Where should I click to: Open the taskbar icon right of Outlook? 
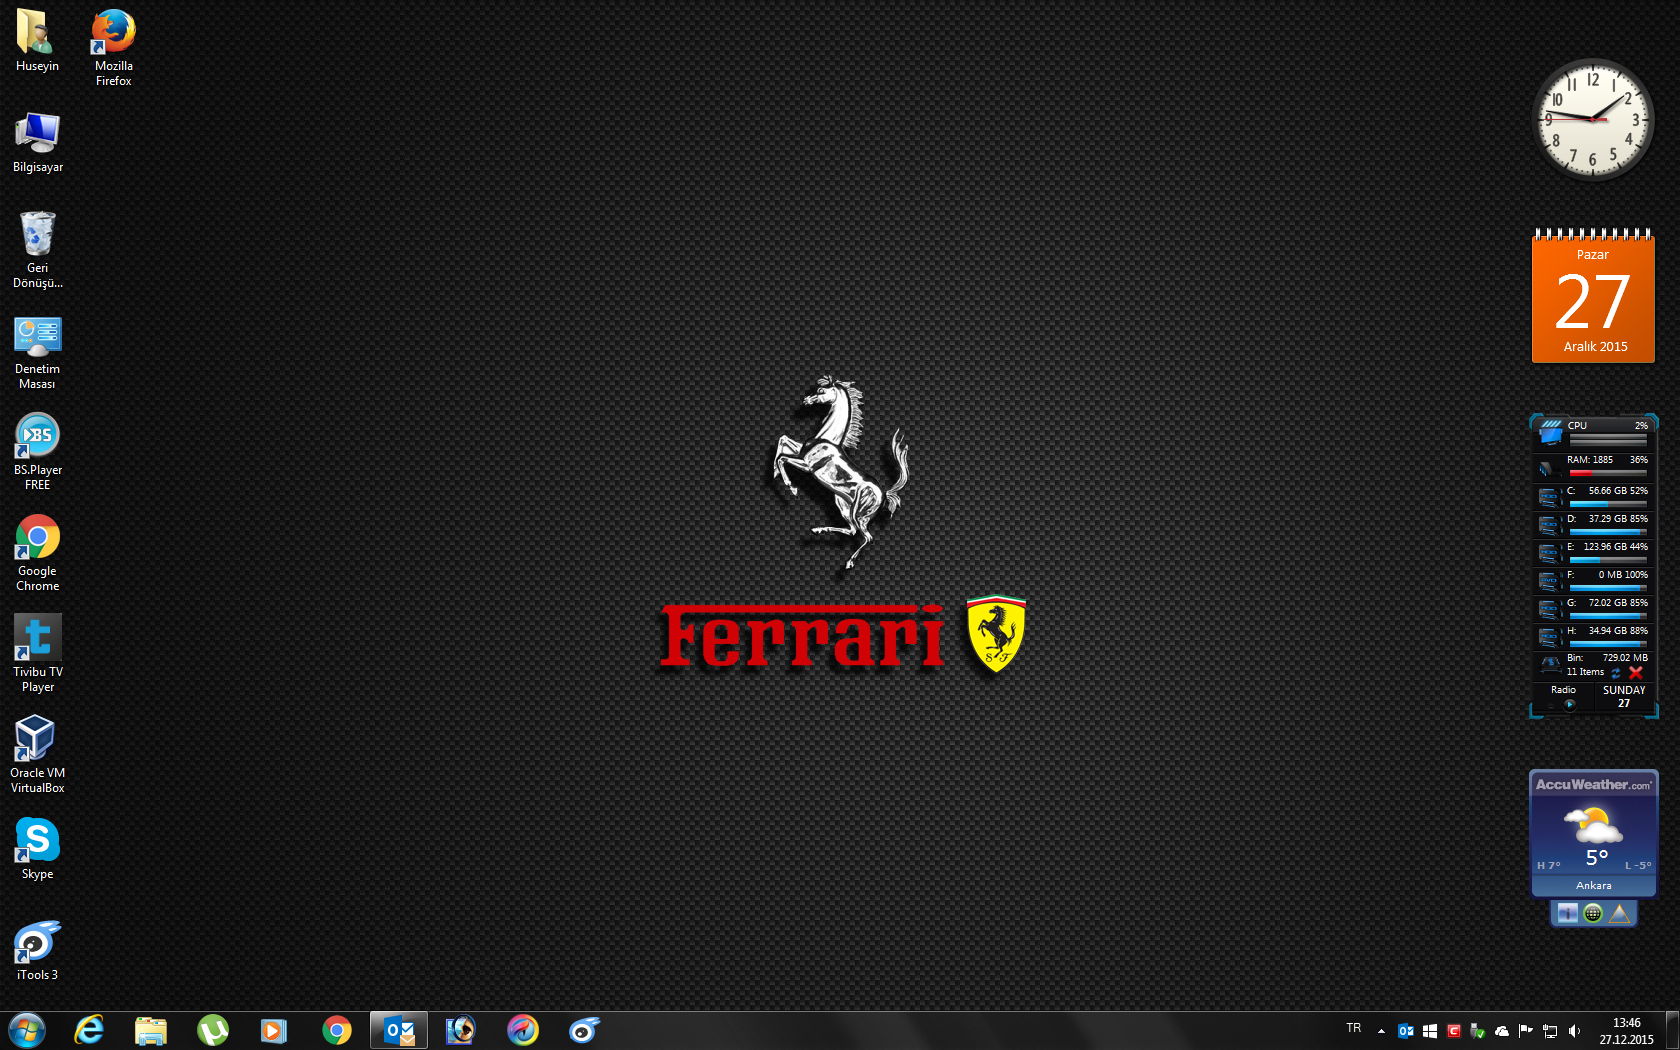460,1030
